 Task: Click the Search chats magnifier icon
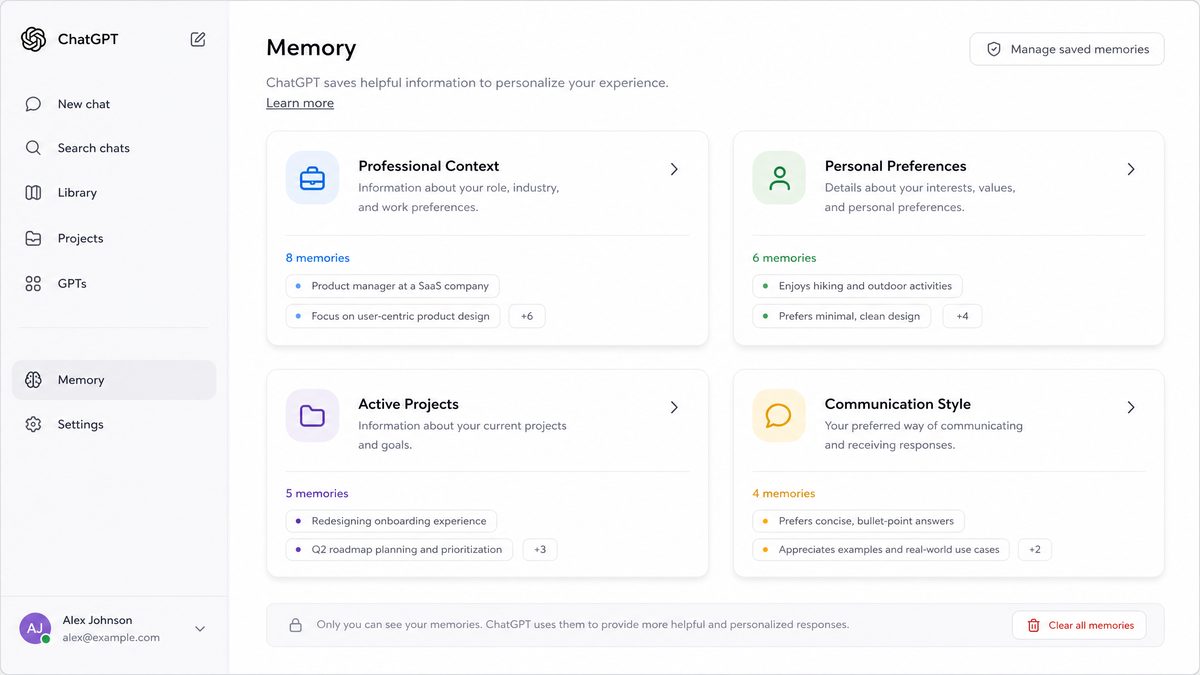tap(33, 148)
